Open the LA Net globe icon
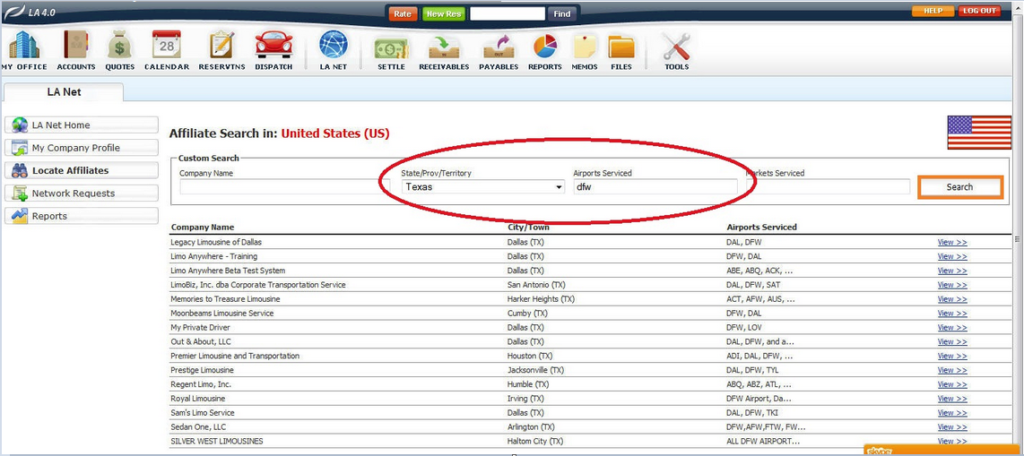1024x456 pixels. coord(332,46)
